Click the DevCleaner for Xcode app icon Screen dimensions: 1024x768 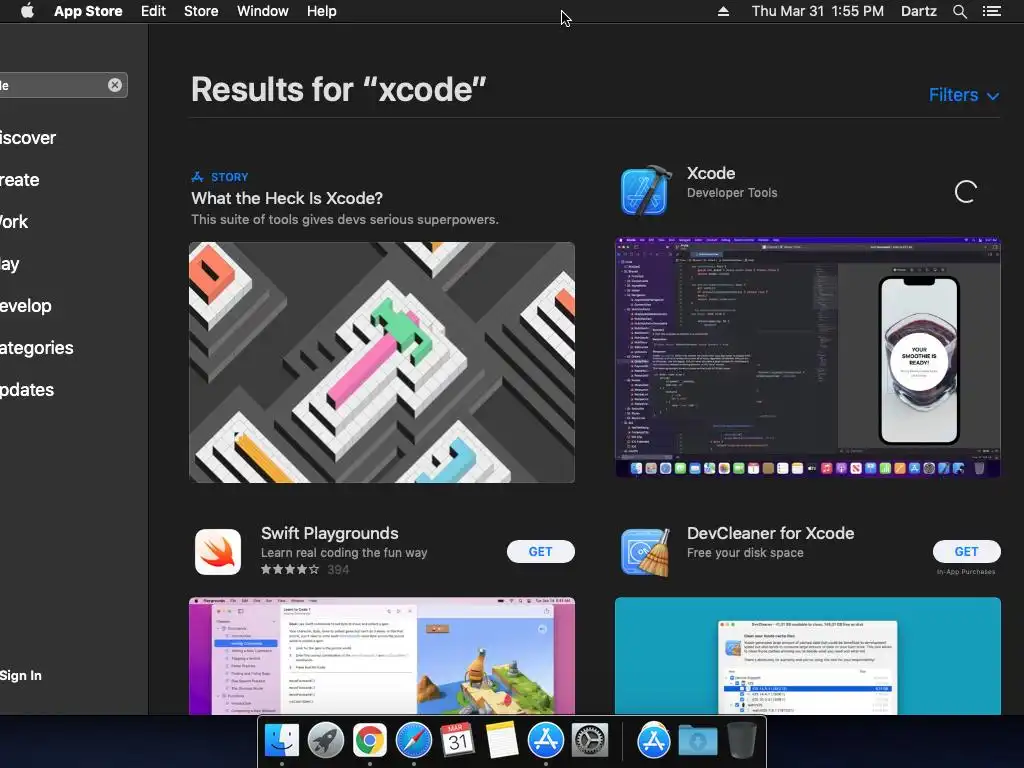click(x=645, y=552)
